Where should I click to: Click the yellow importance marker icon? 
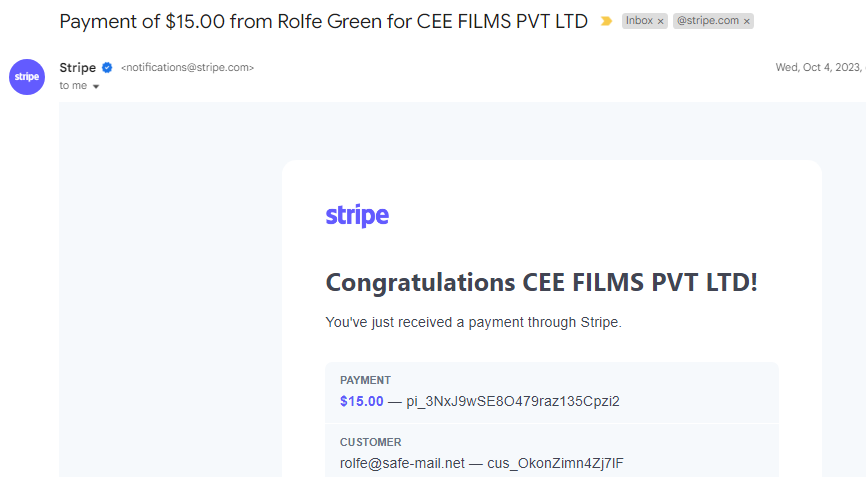tap(606, 21)
